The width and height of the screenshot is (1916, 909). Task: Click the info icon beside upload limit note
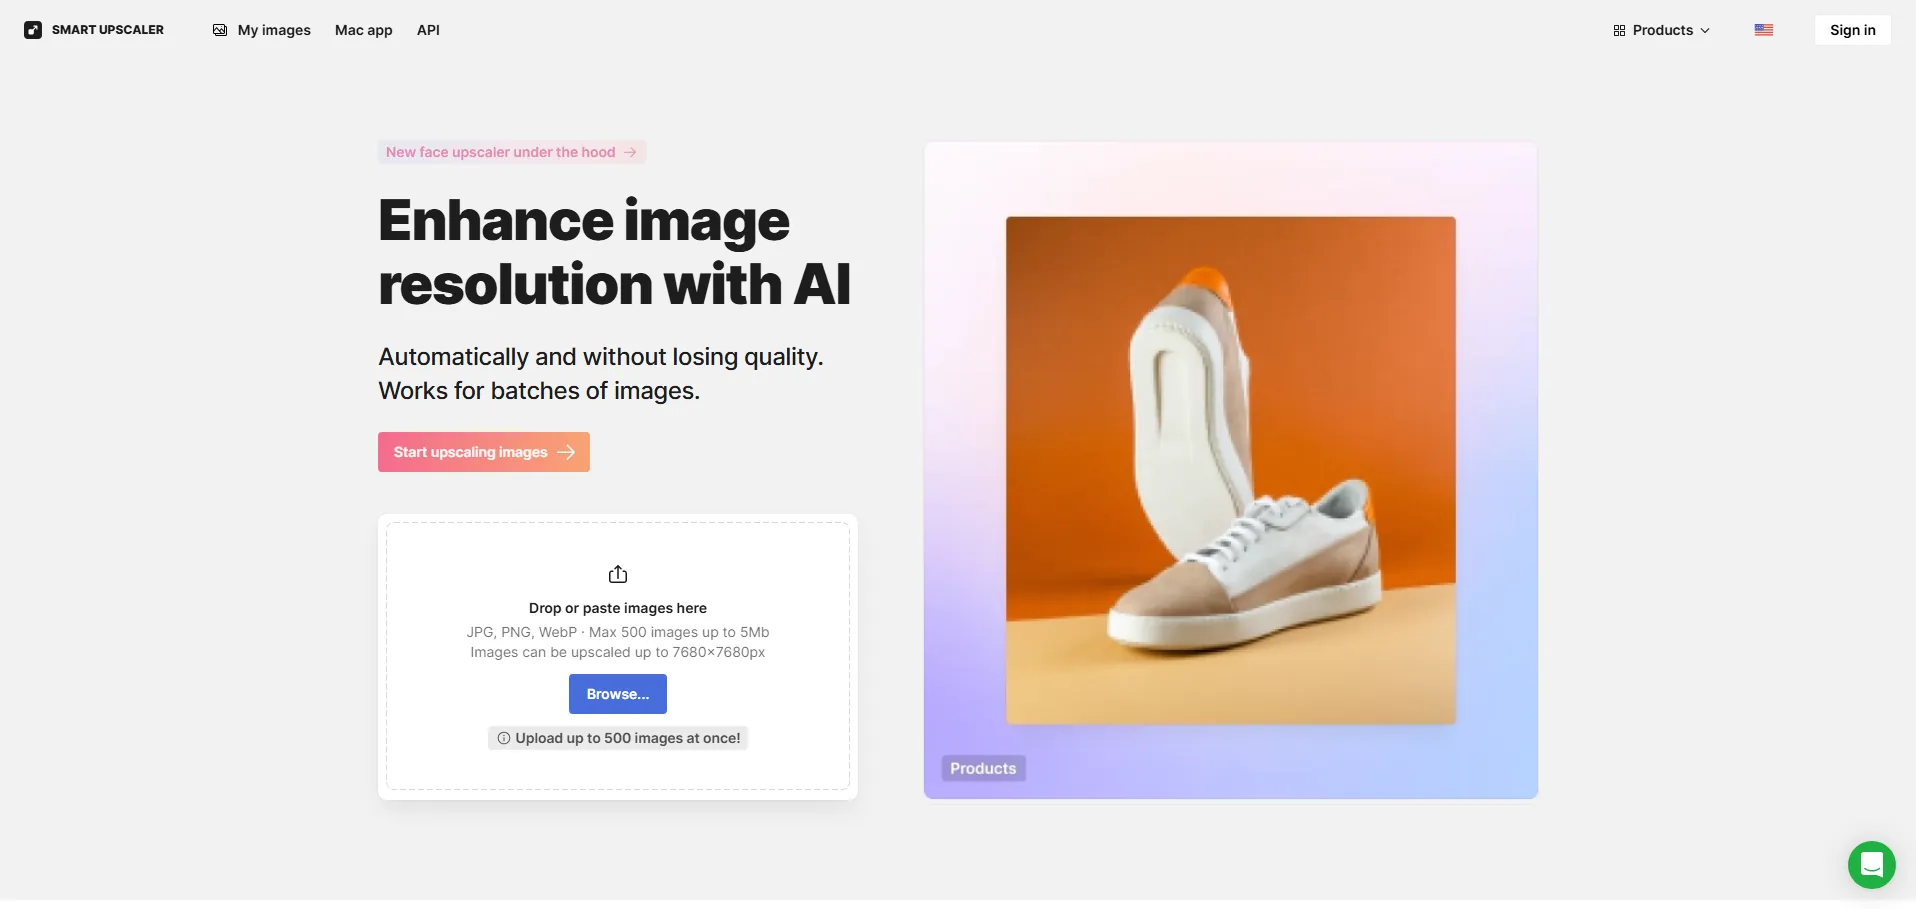(504, 738)
